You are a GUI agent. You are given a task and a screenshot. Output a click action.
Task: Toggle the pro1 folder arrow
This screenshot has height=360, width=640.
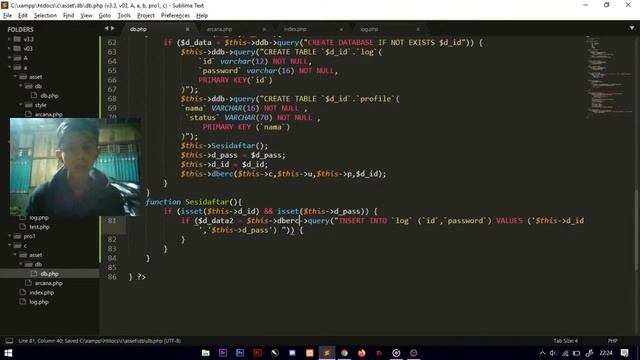click(9, 236)
